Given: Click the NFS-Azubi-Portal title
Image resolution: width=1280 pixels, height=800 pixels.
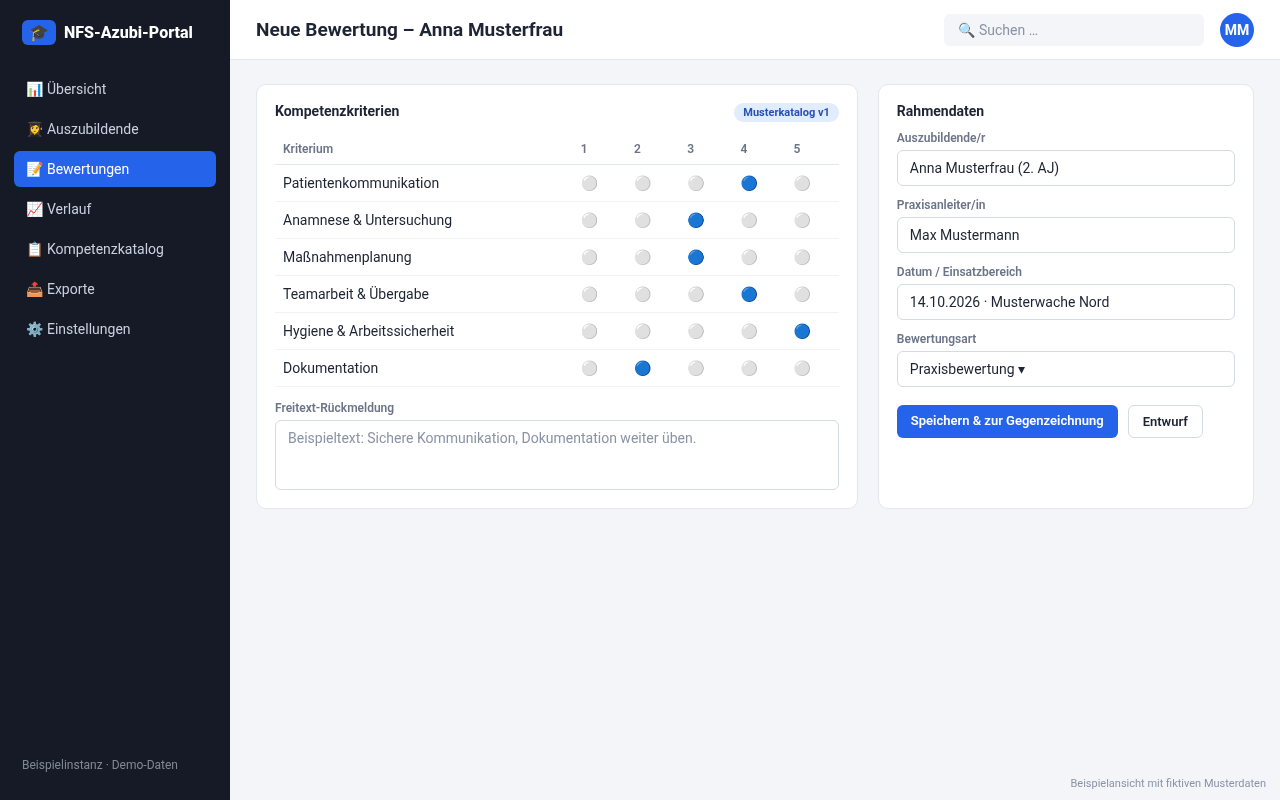Looking at the screenshot, I should coord(128,32).
